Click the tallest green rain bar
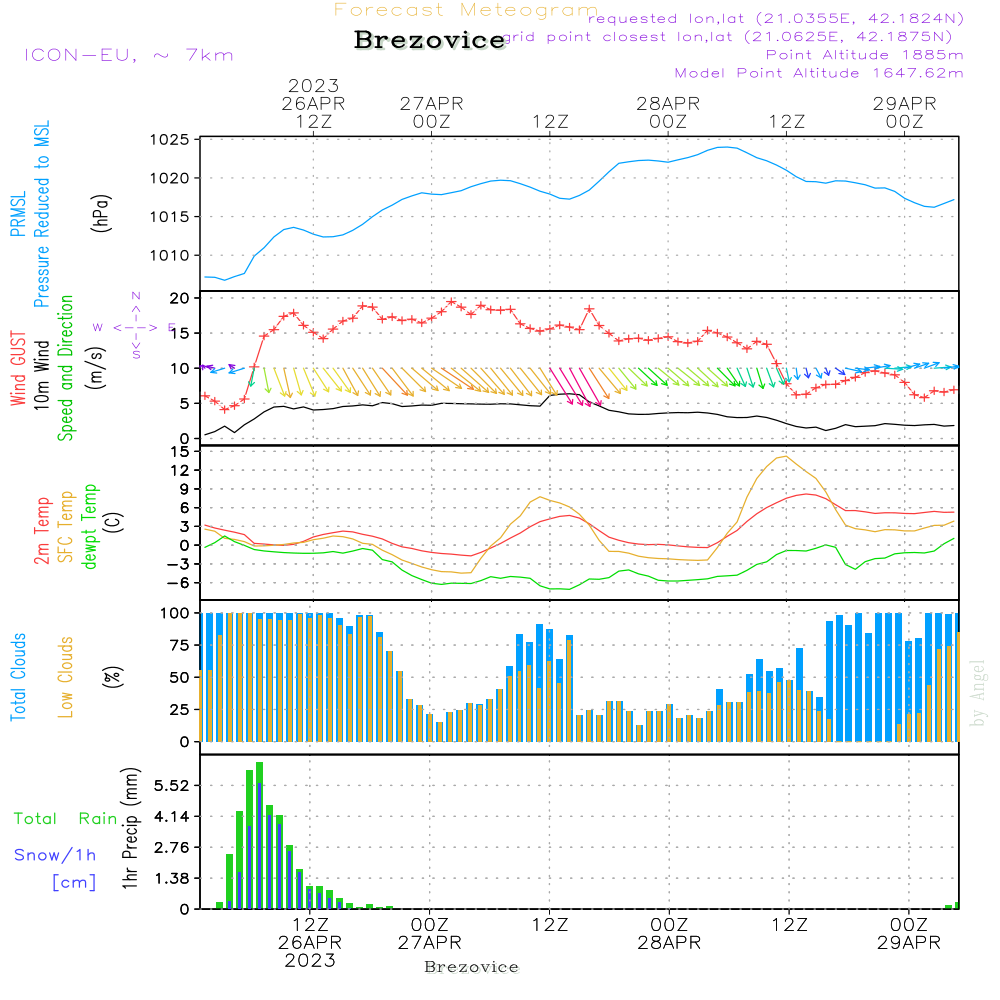Image resolution: width=1000 pixels, height=1000 pixels. (260, 835)
